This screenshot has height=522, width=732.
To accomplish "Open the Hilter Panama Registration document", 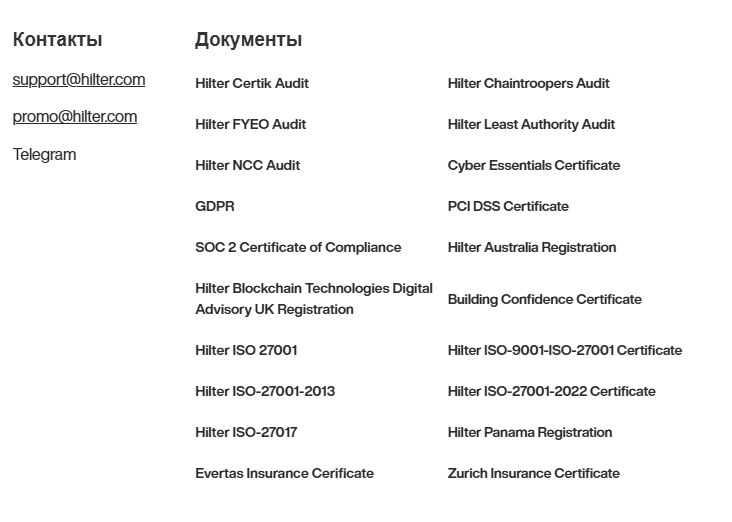I will [530, 432].
